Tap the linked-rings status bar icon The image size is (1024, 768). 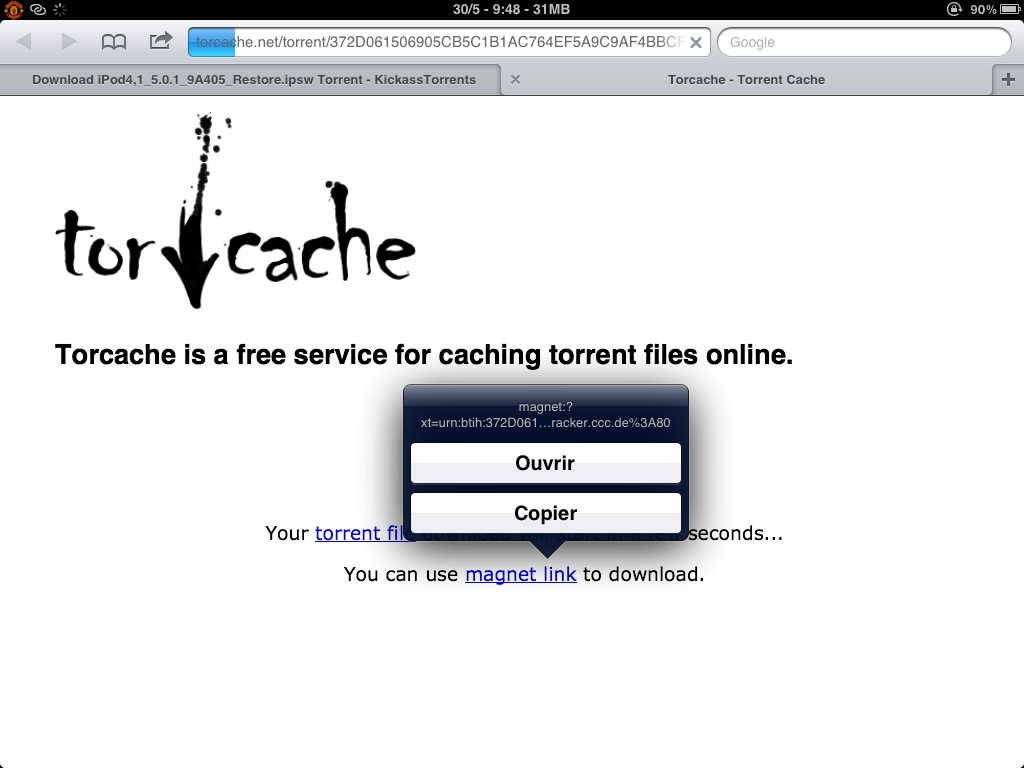click(x=38, y=9)
